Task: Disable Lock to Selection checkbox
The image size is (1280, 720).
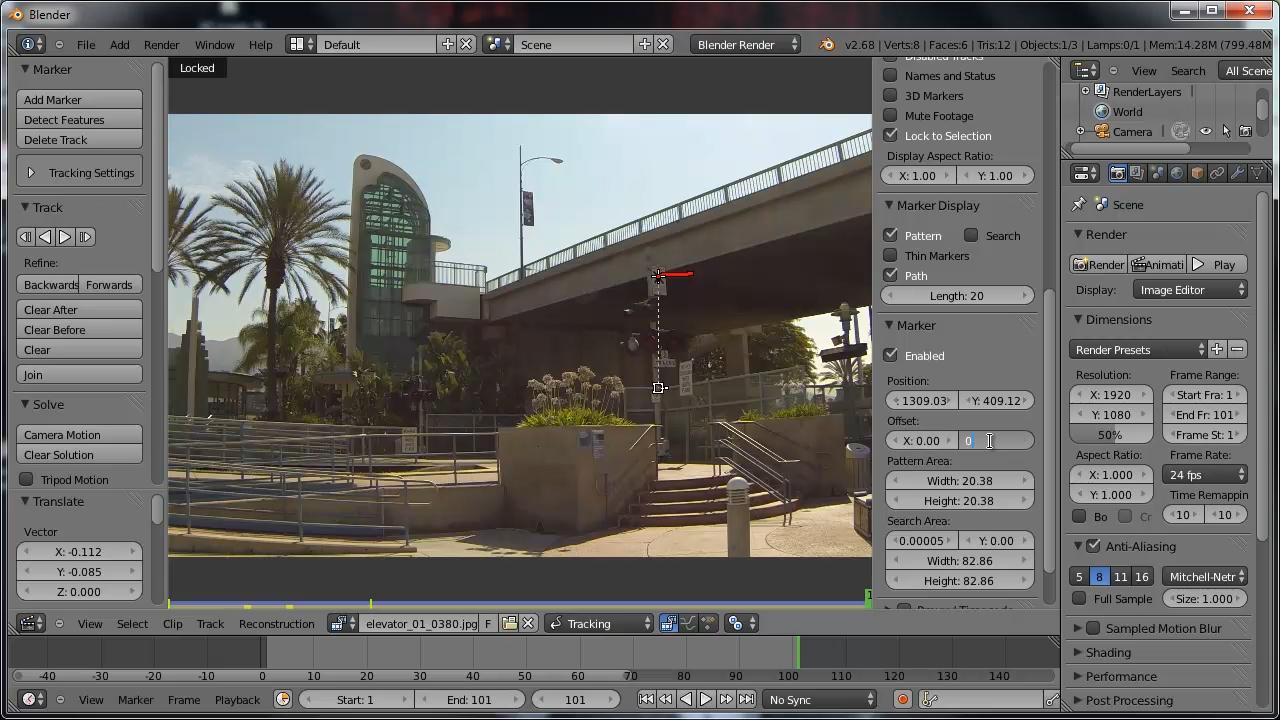Action: (x=890, y=135)
